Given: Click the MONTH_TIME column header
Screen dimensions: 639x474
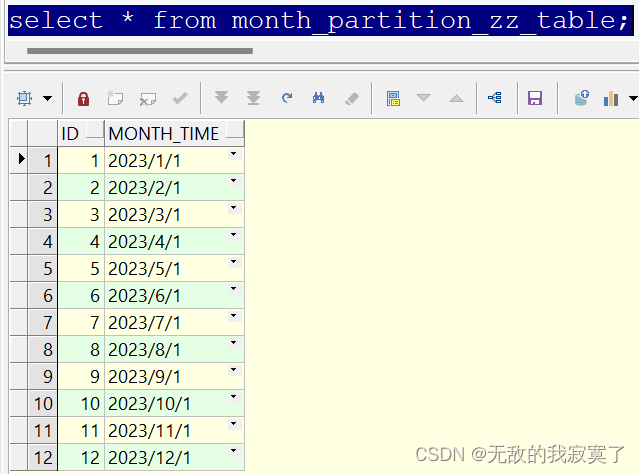Looking at the screenshot, I should coord(174,133).
